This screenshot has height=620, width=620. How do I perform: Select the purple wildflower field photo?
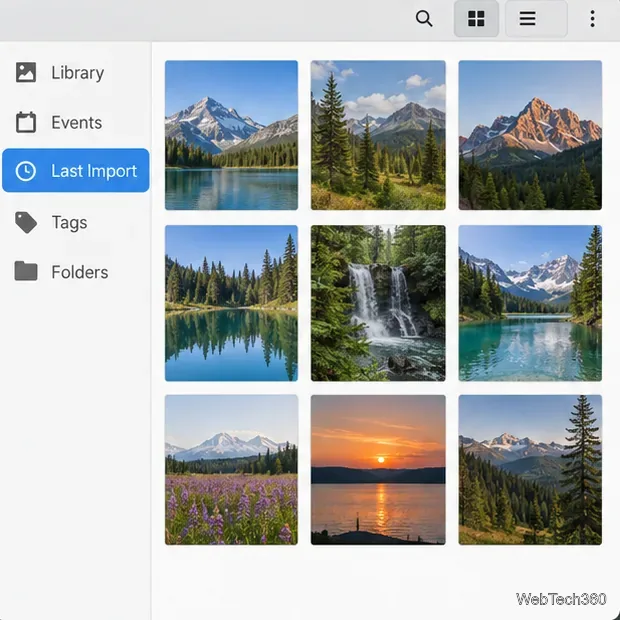[x=231, y=470]
